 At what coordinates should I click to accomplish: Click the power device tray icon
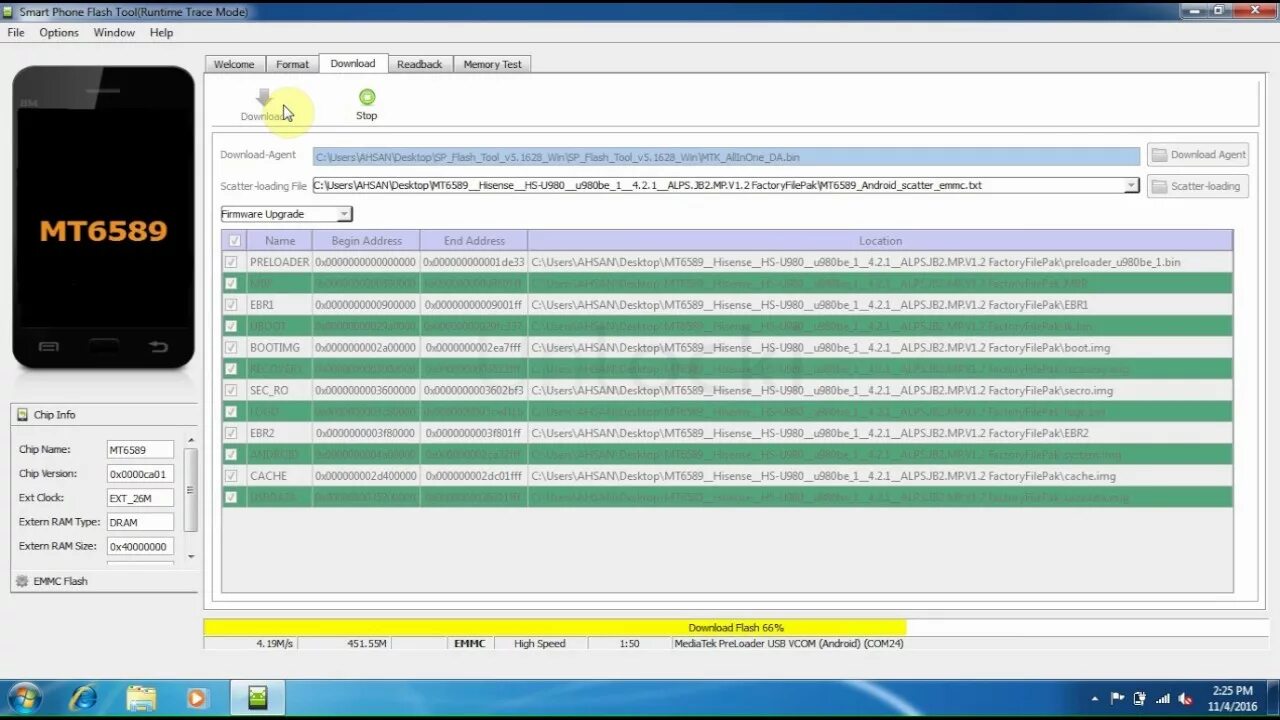[x=1140, y=698]
